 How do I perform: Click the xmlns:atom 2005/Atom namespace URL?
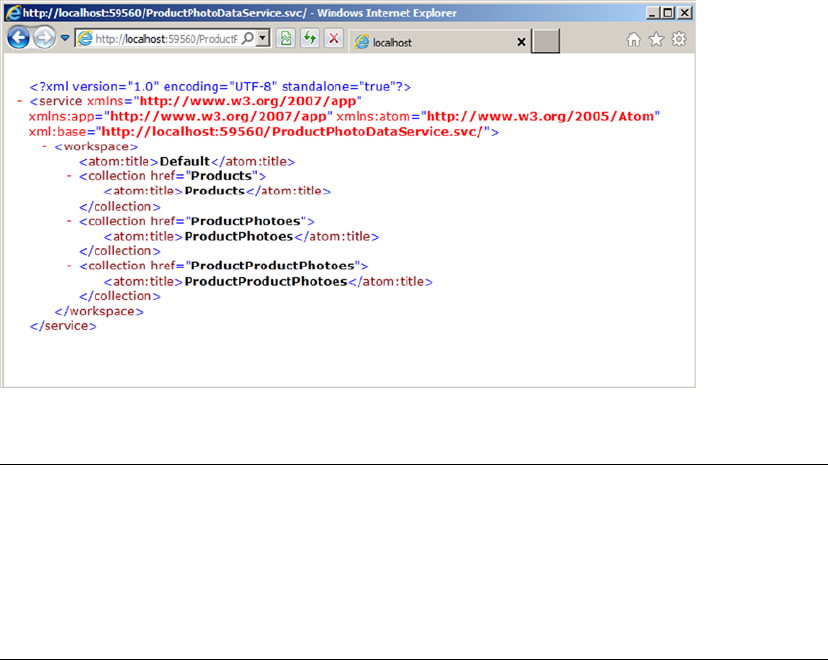point(540,116)
